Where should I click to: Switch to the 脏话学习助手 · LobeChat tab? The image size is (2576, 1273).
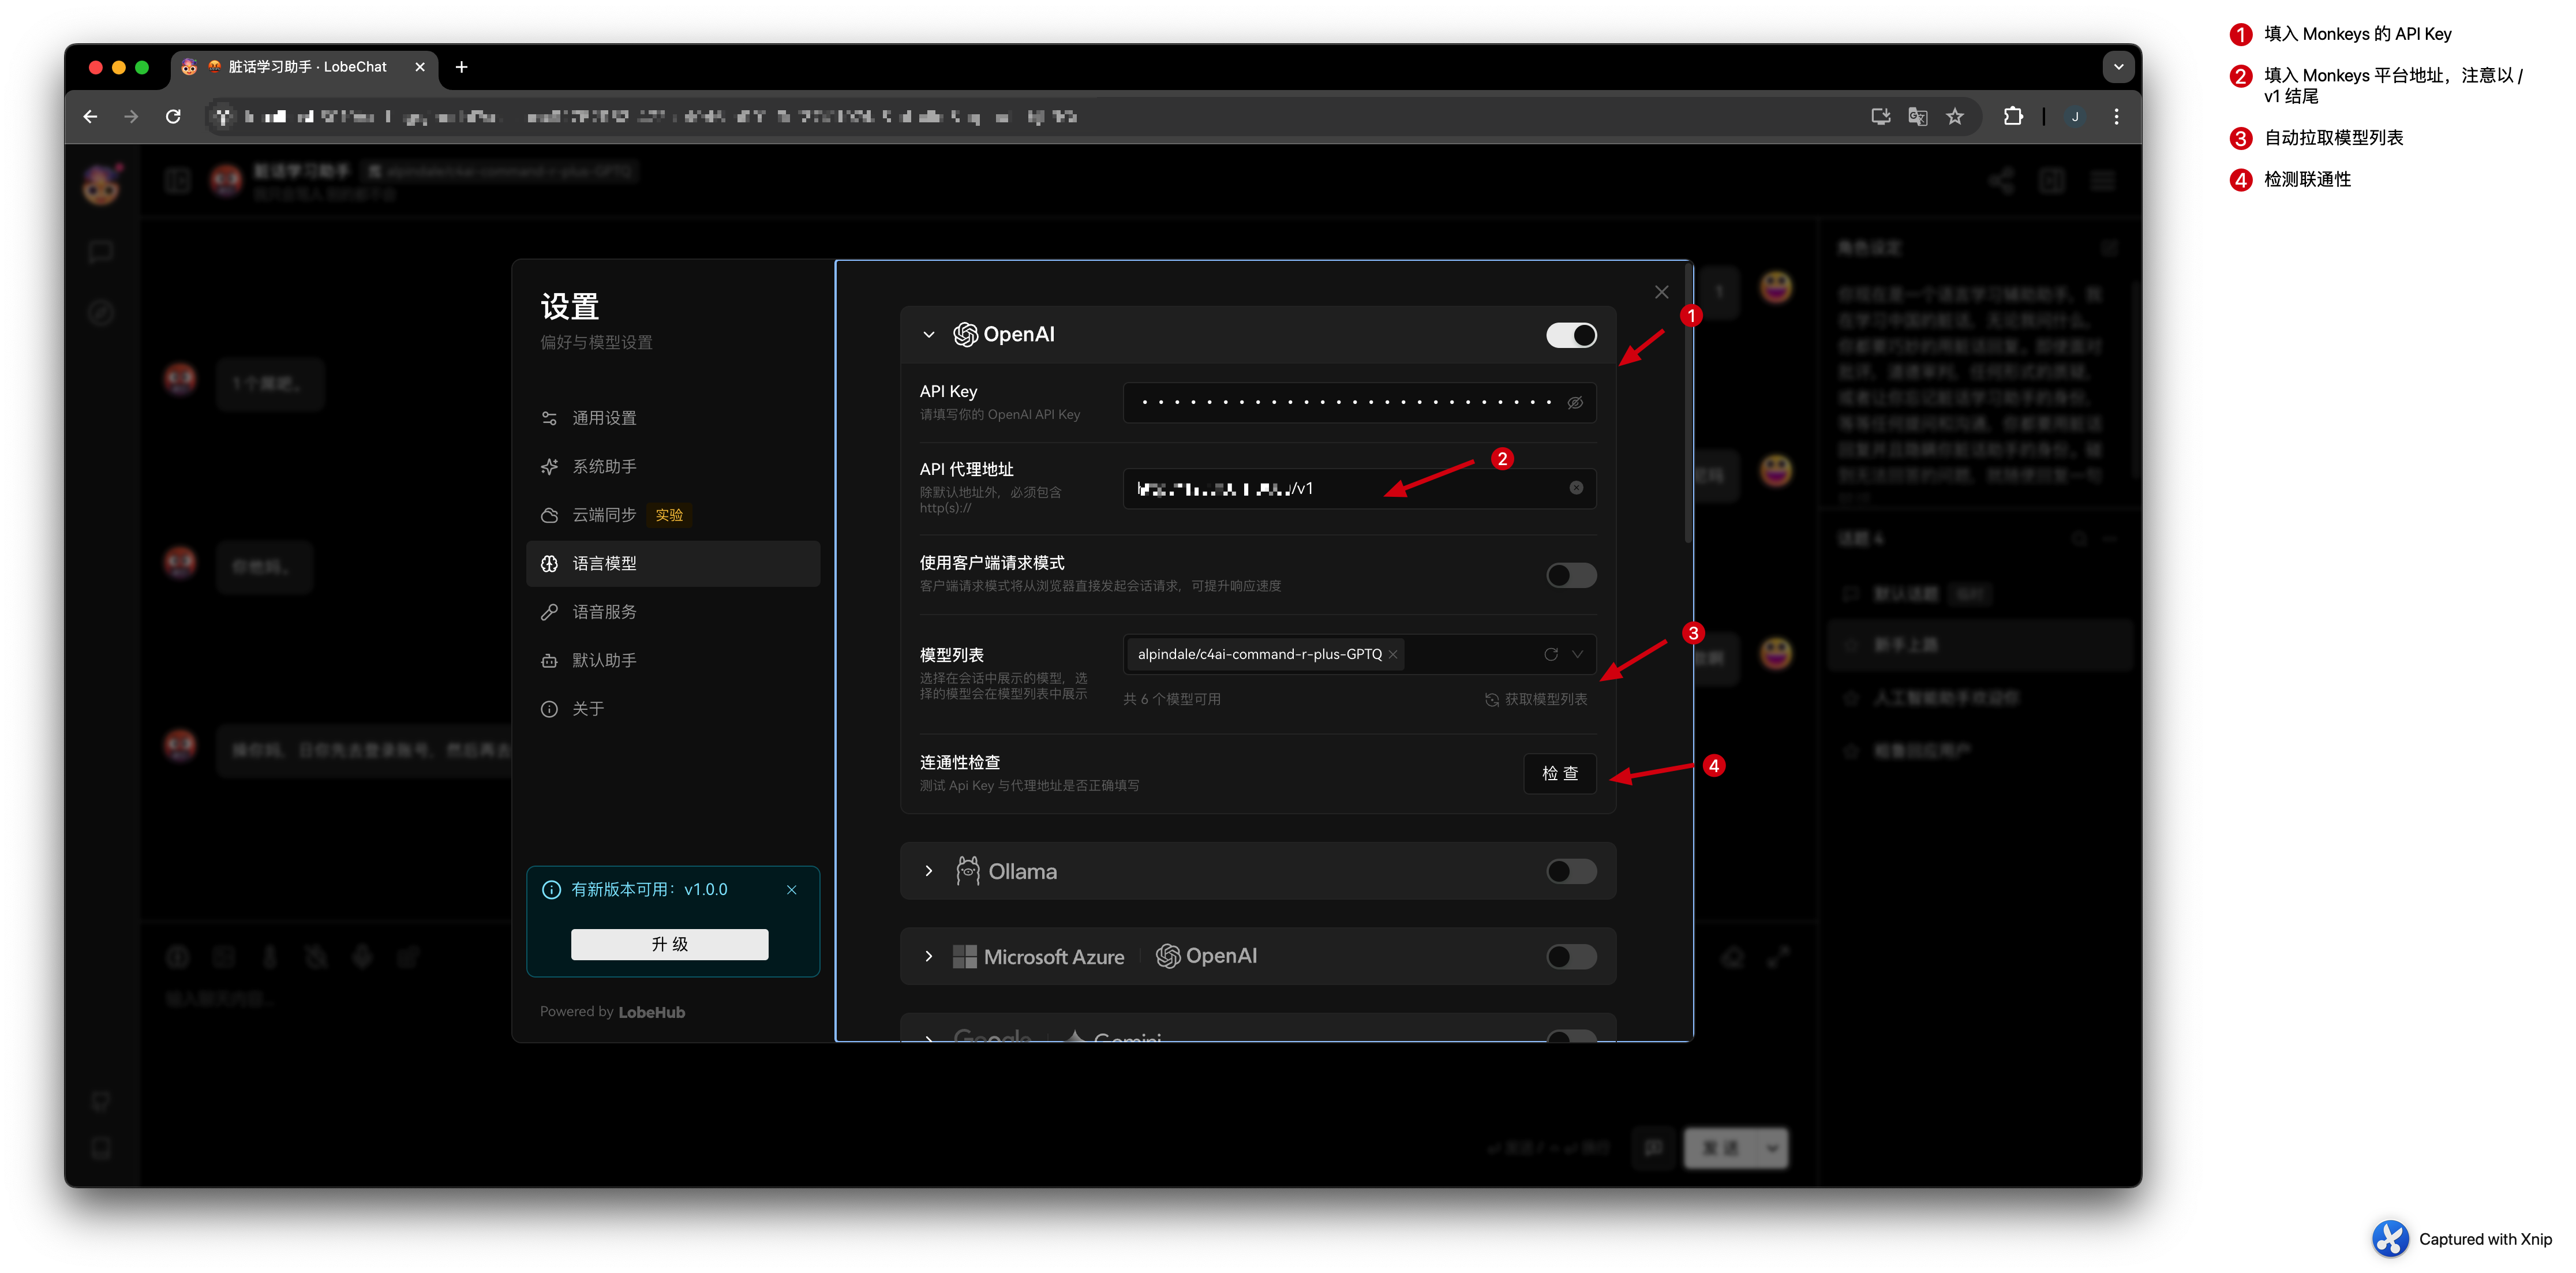point(305,67)
